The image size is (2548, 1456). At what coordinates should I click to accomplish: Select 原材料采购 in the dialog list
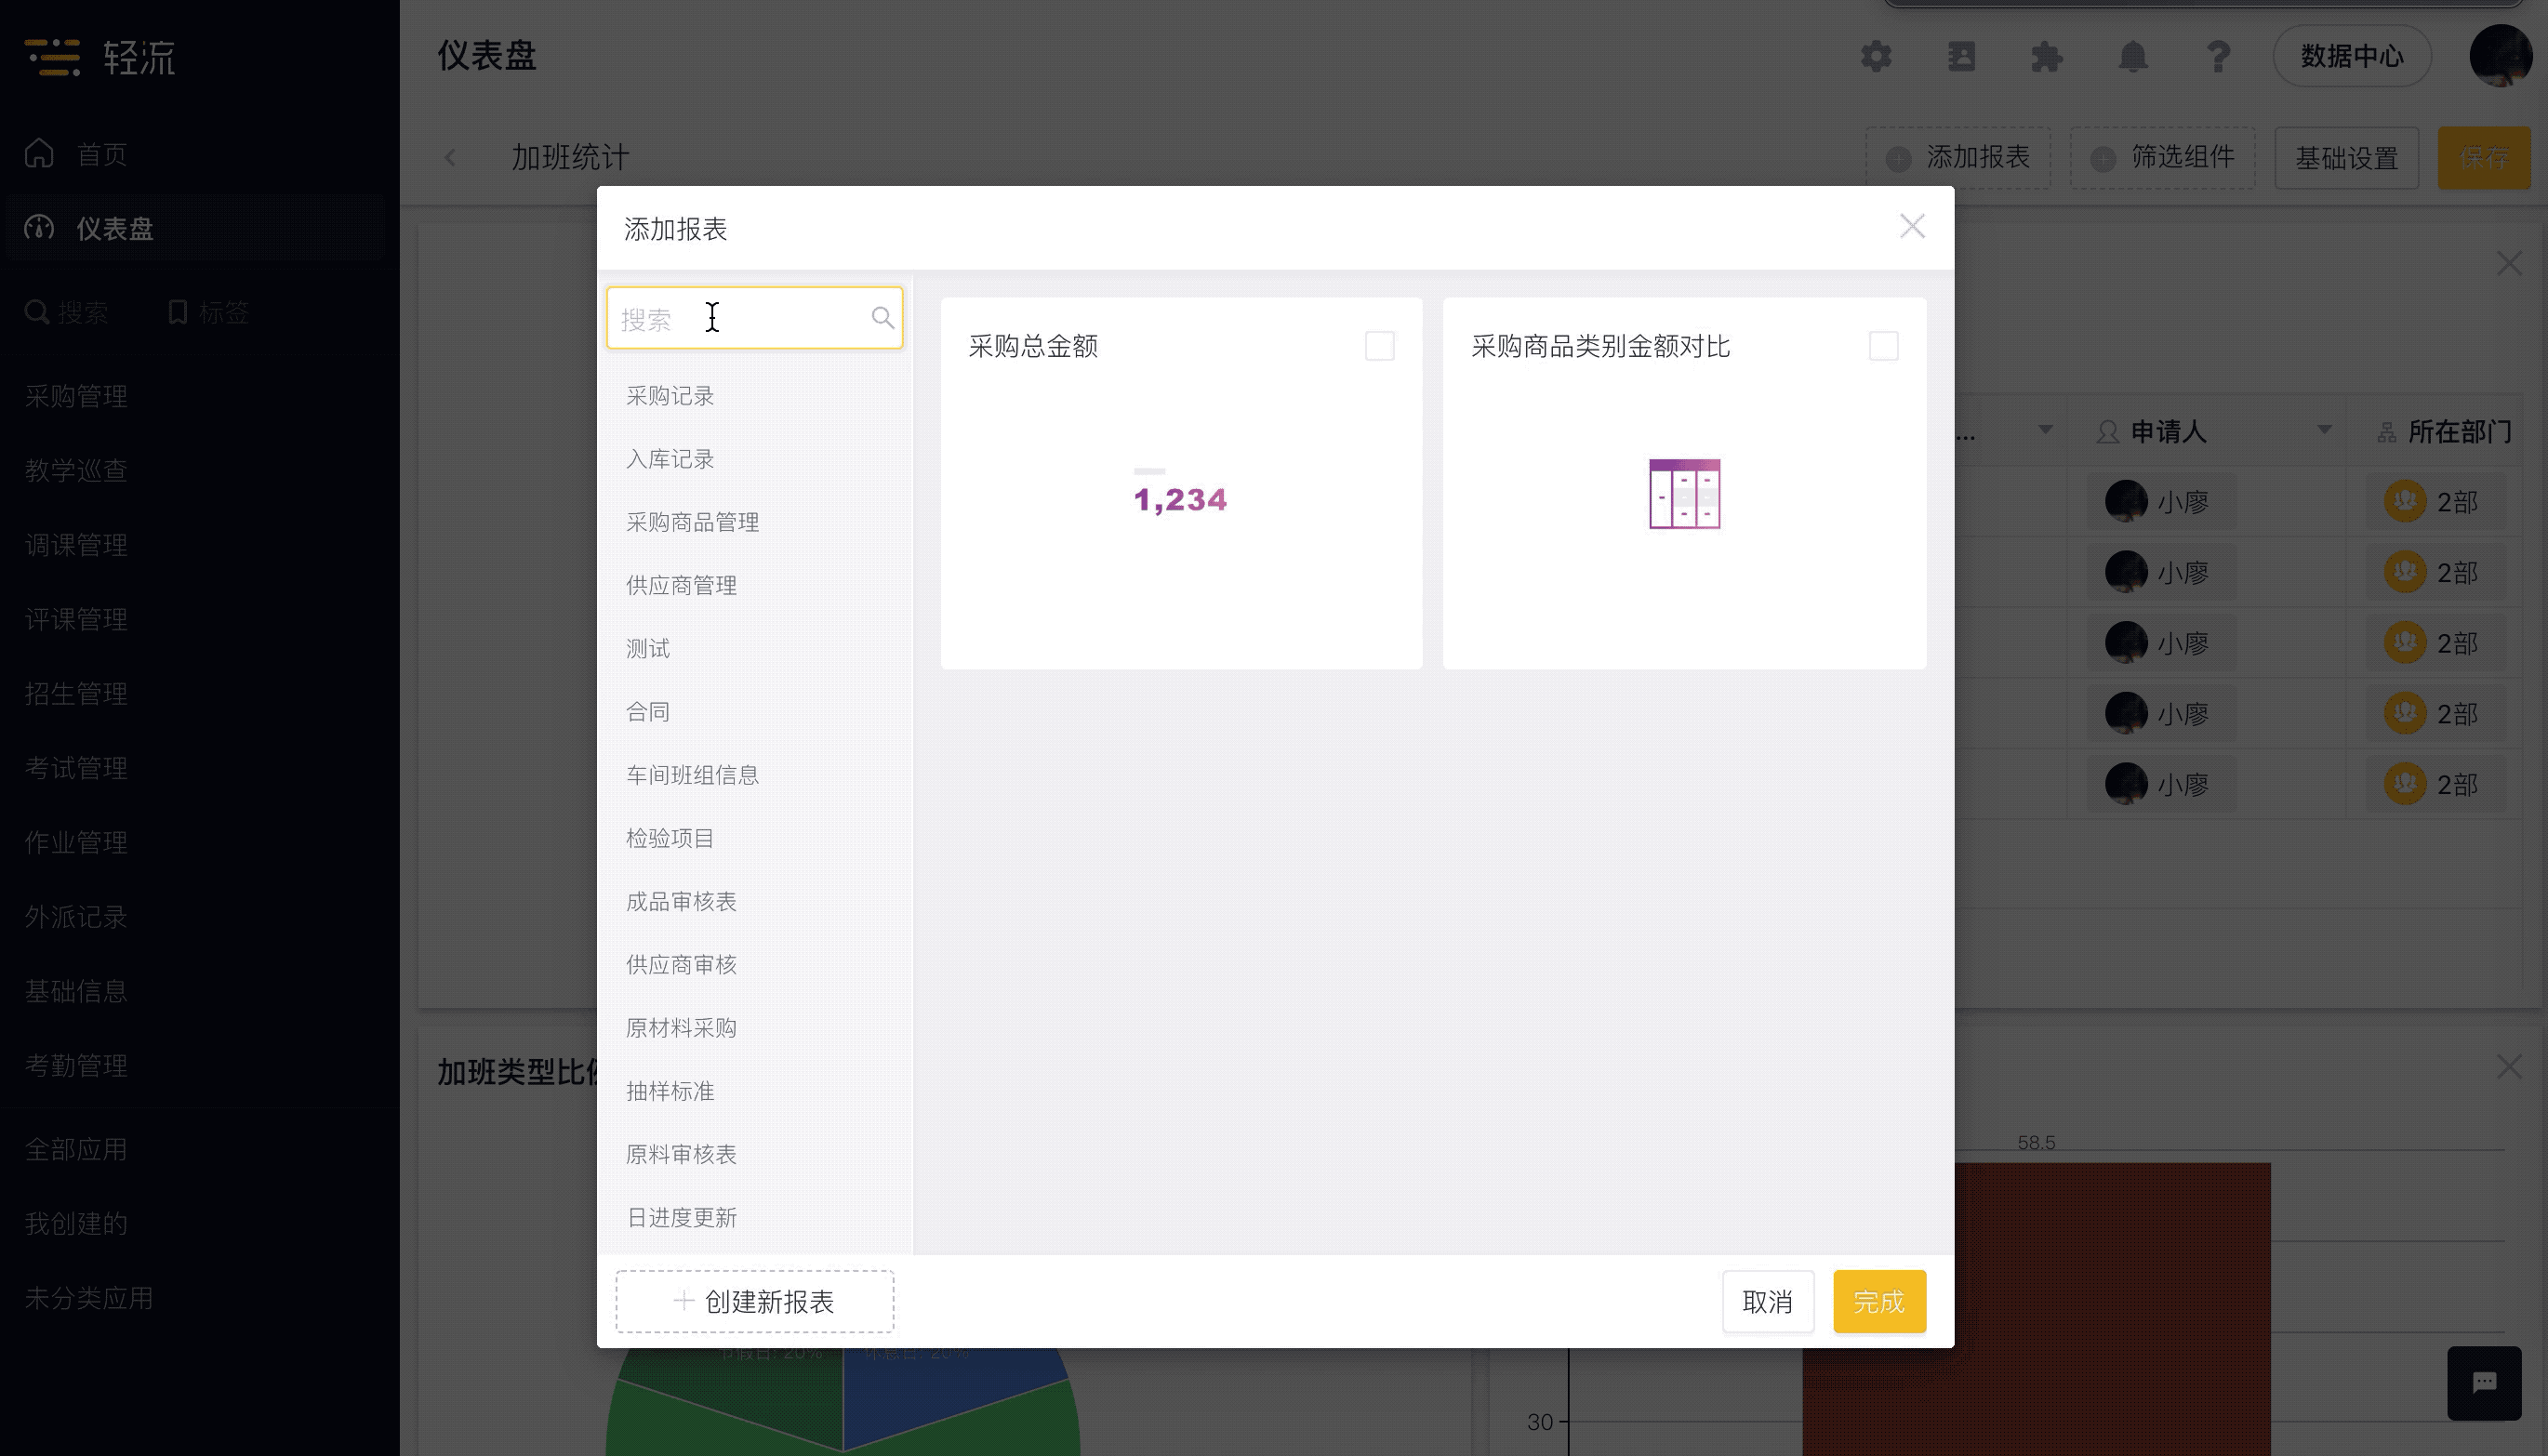681,1028
